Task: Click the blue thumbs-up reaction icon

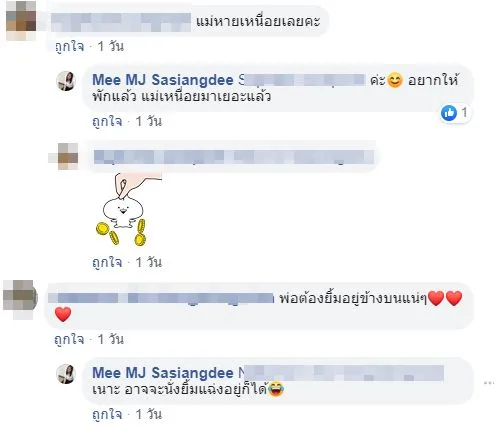Action: 449,113
